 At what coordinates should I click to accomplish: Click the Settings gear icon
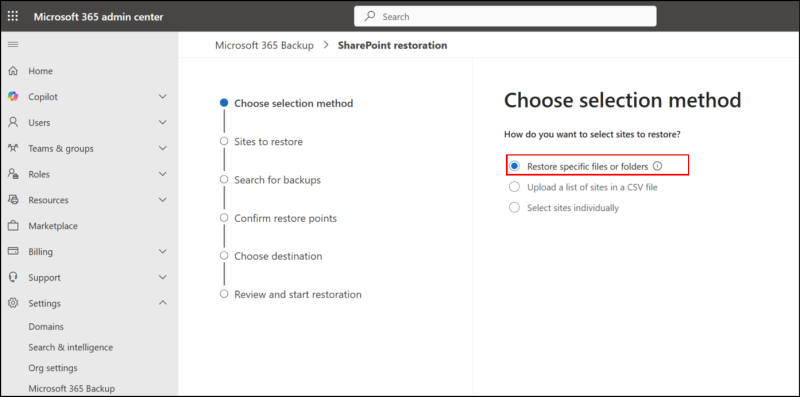[x=13, y=303]
